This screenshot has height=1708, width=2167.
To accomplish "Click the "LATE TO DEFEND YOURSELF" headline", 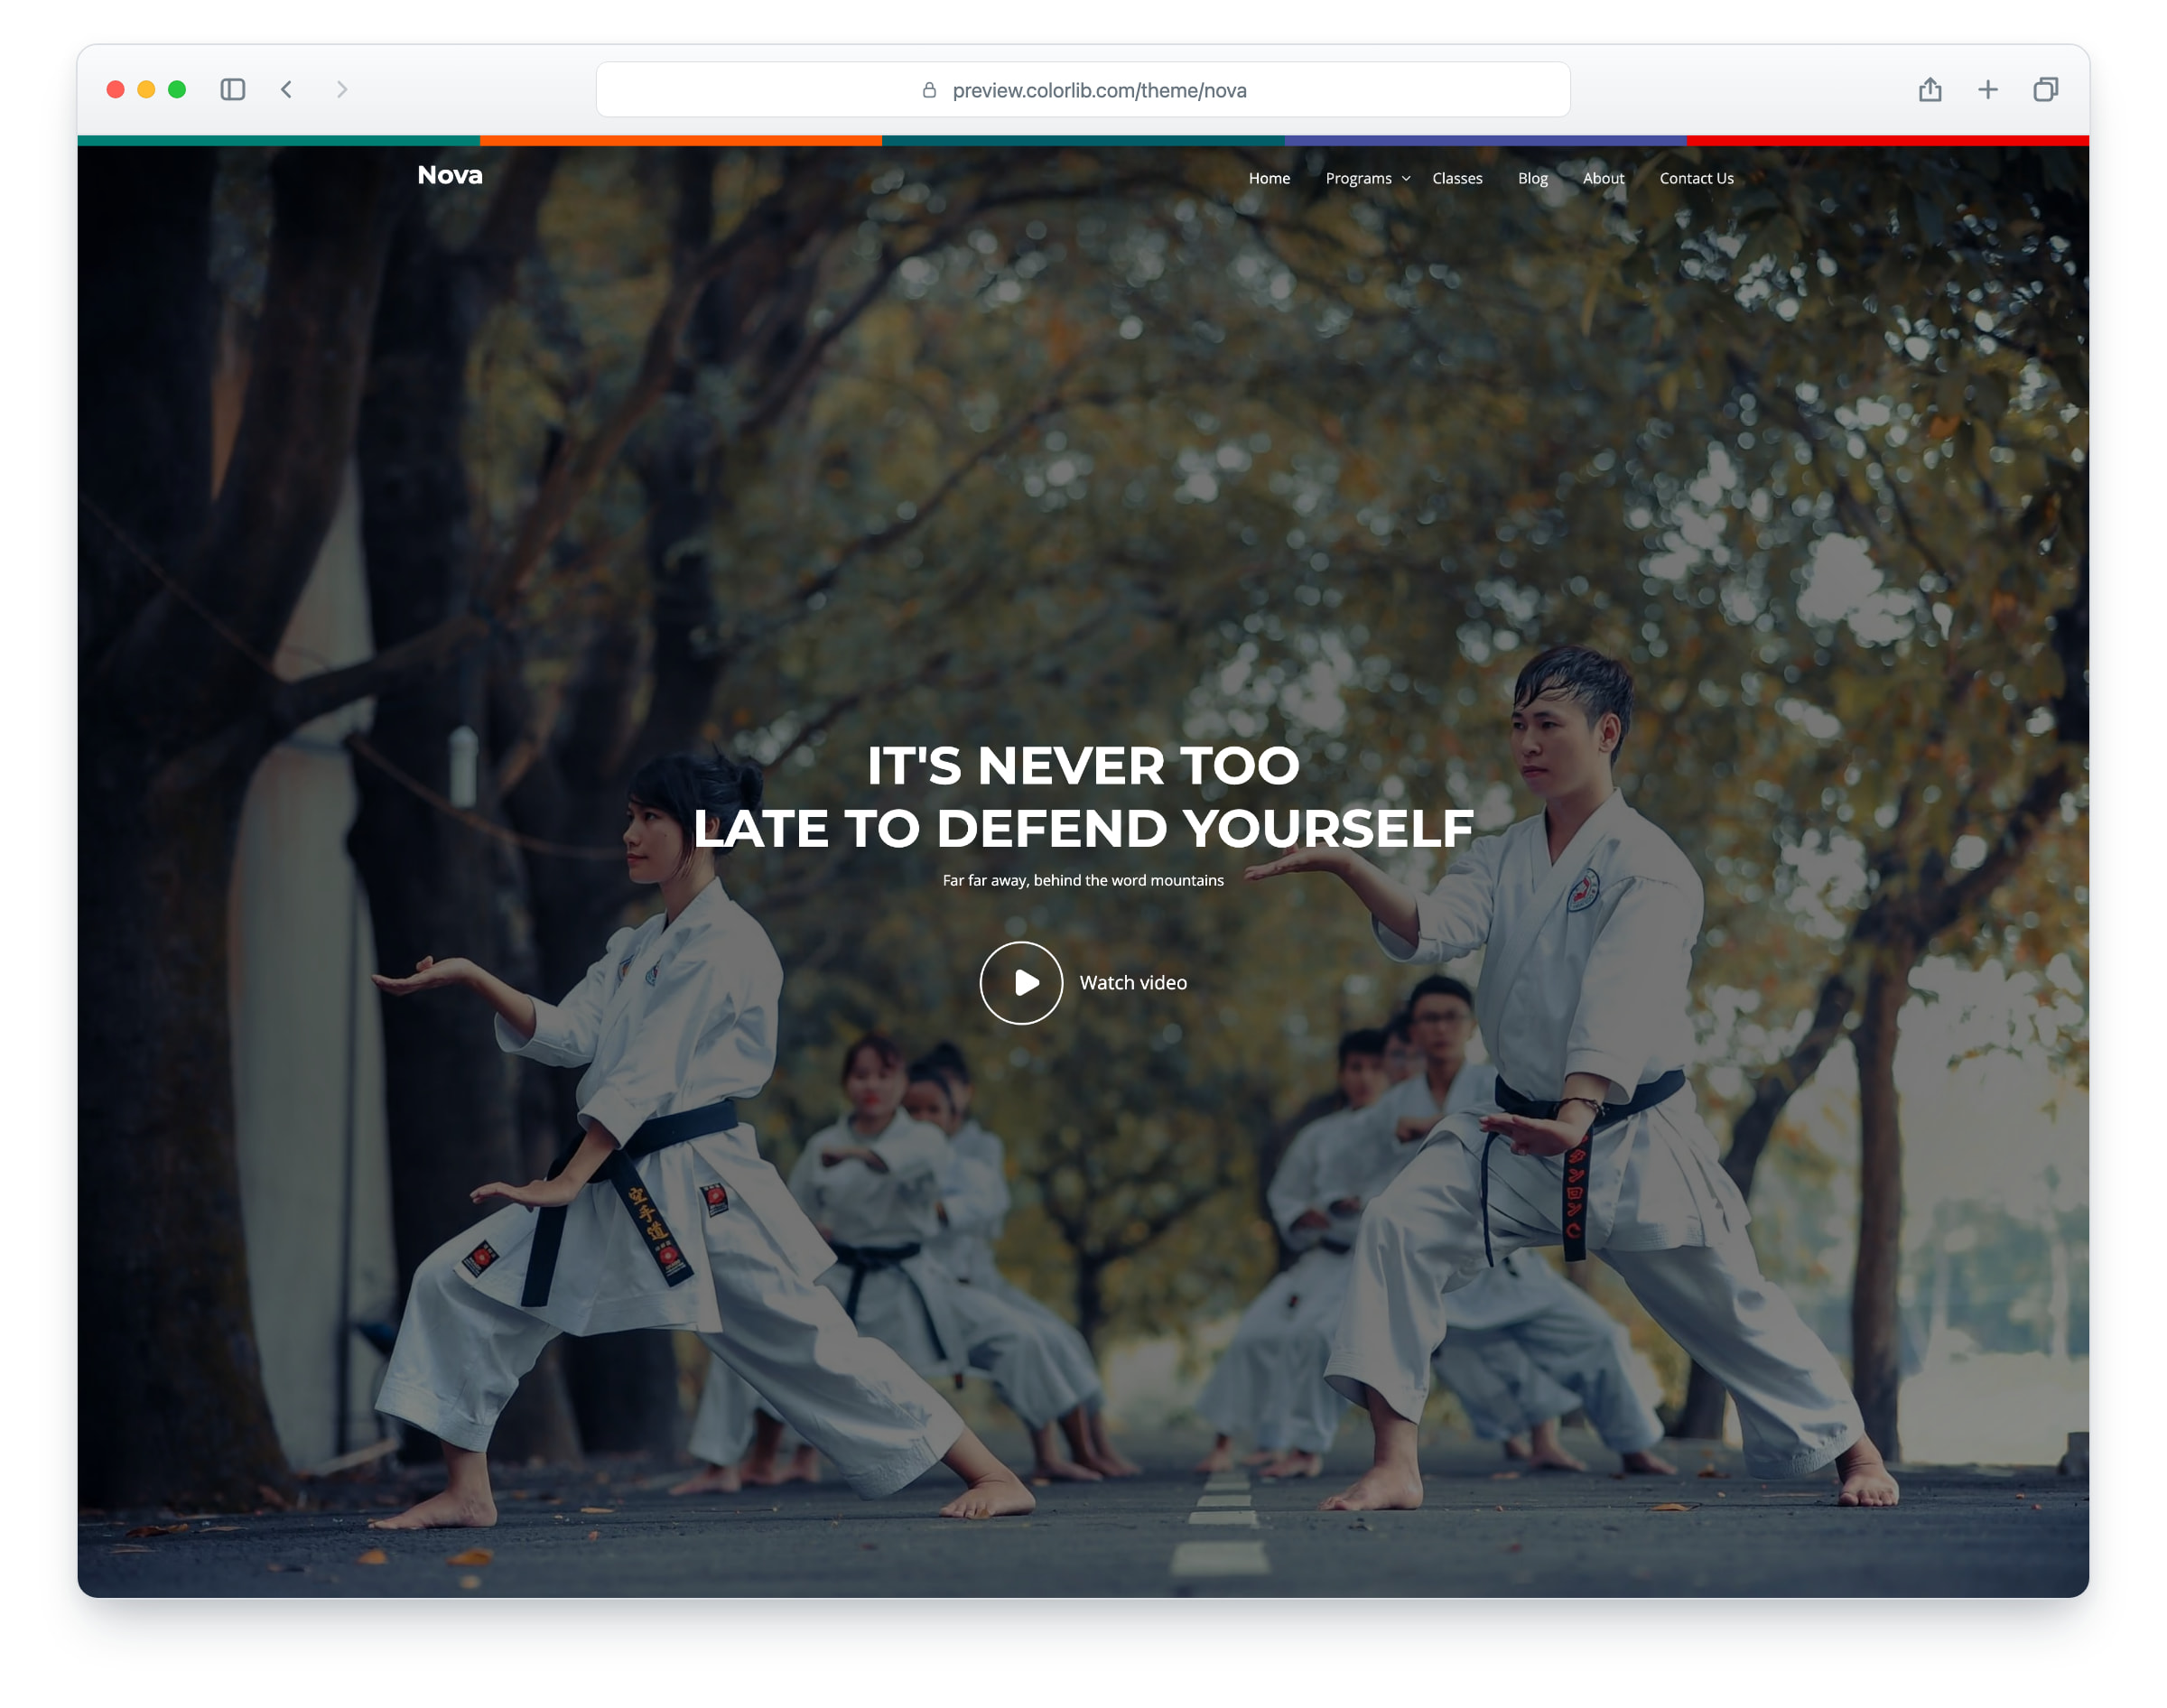I will 1083,829.
